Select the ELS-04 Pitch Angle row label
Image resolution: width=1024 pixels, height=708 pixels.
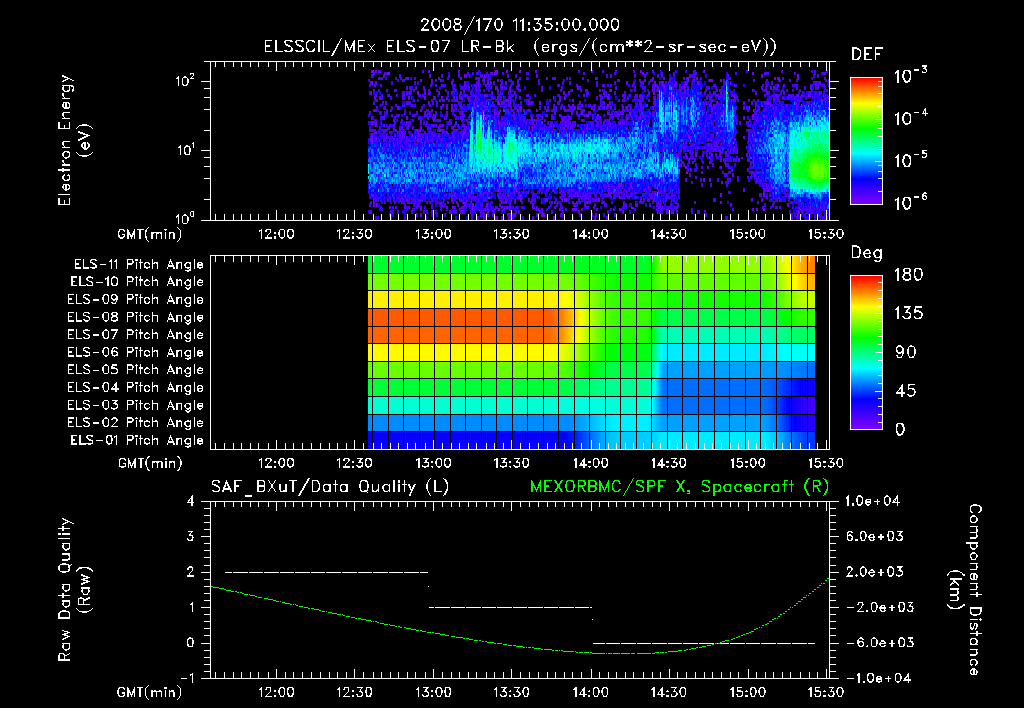pos(135,388)
